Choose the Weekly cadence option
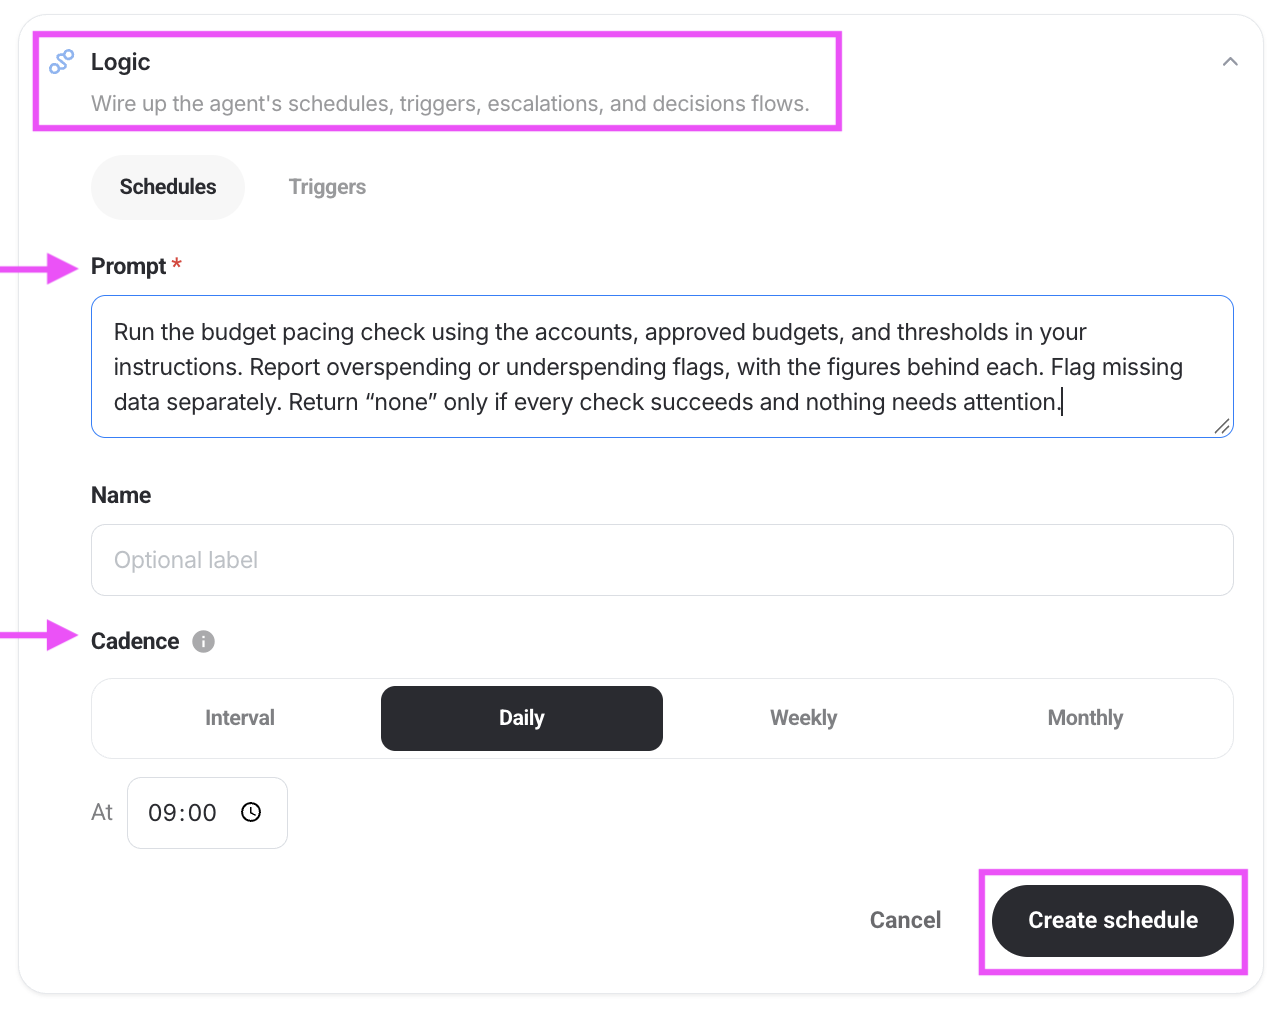 click(x=804, y=718)
